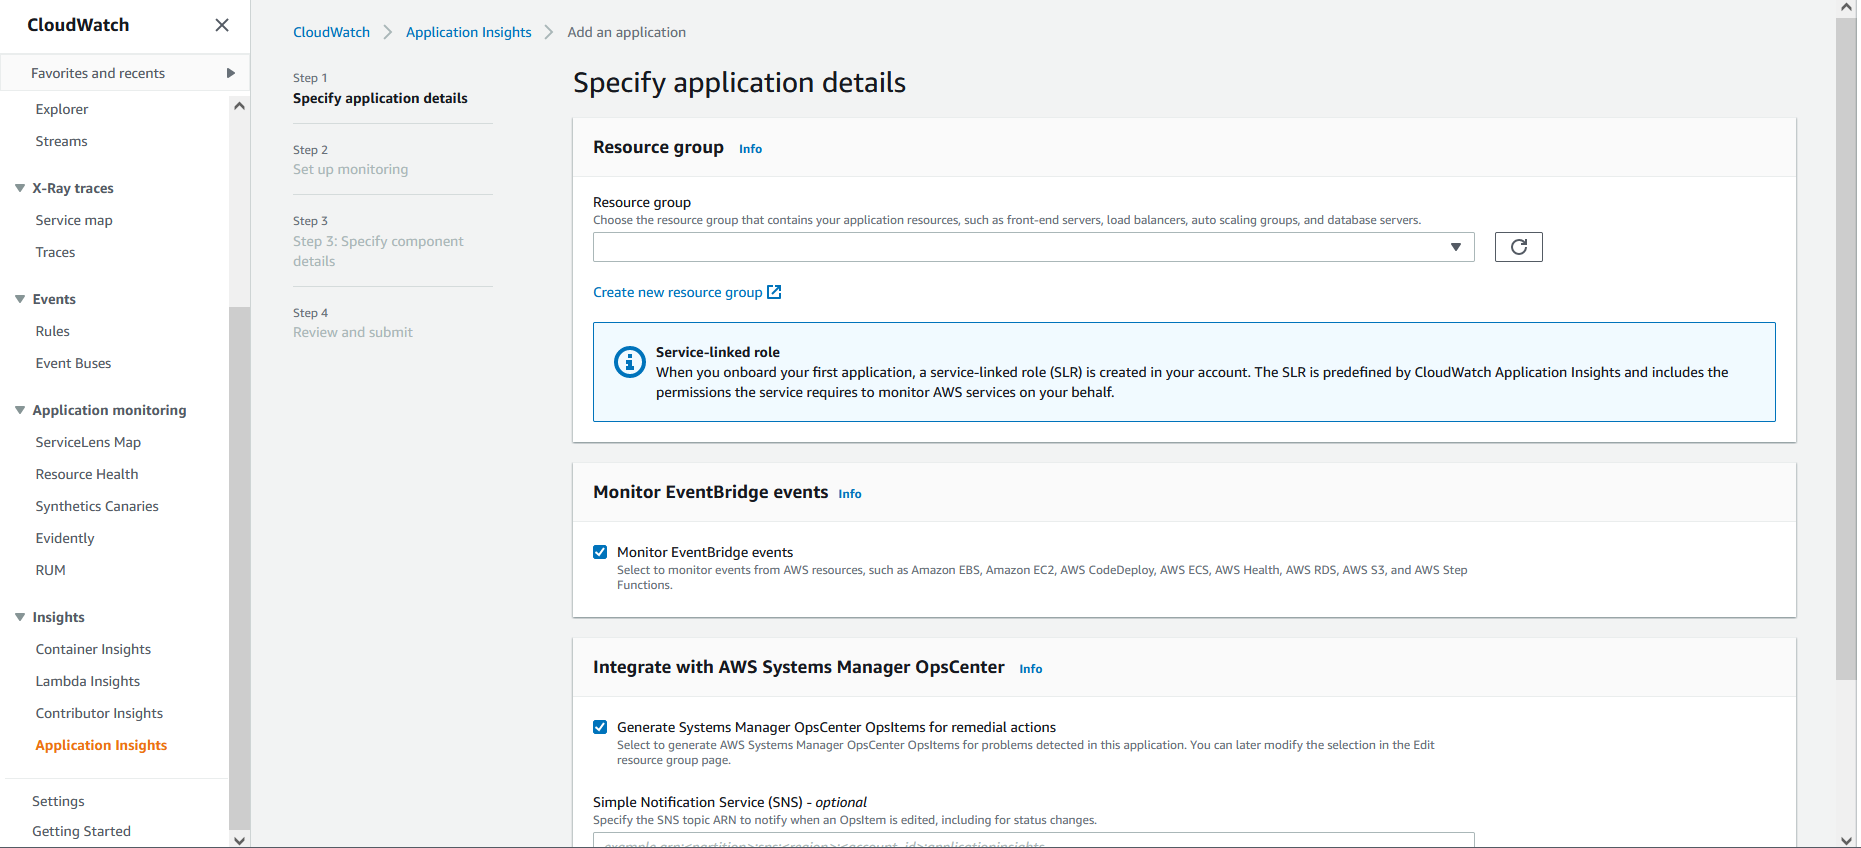Open RUM in sidebar
This screenshot has height=848, width=1861.
click(50, 570)
